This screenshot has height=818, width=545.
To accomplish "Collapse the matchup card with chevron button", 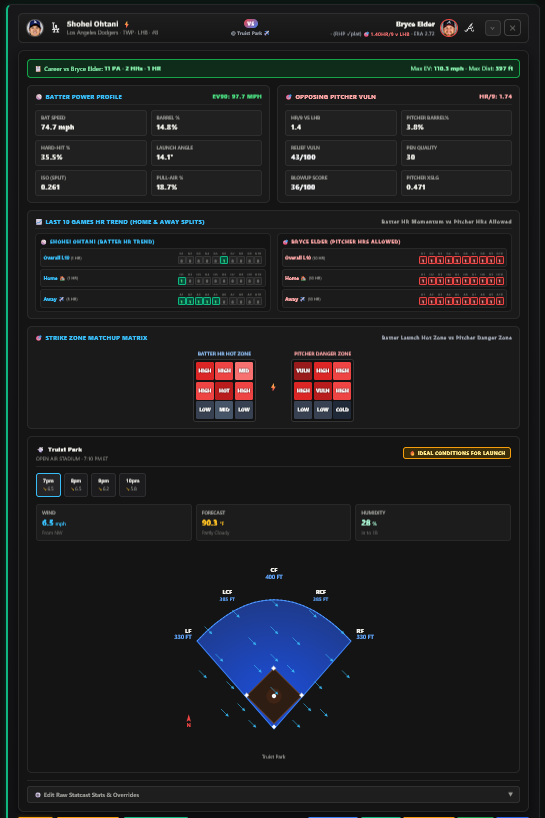I will [492, 28].
